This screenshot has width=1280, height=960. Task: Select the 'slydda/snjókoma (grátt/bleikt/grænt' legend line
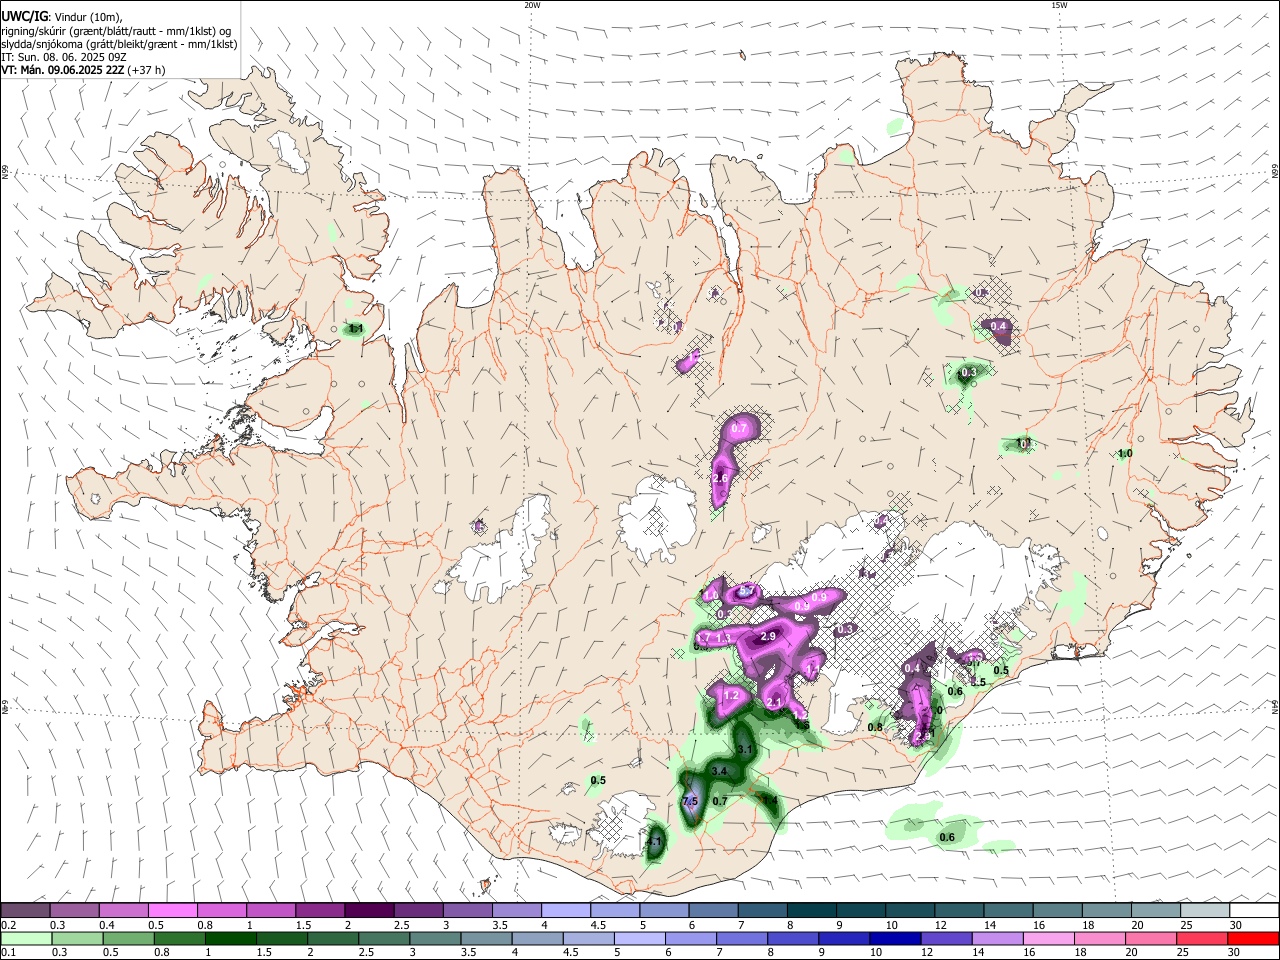click(119, 44)
